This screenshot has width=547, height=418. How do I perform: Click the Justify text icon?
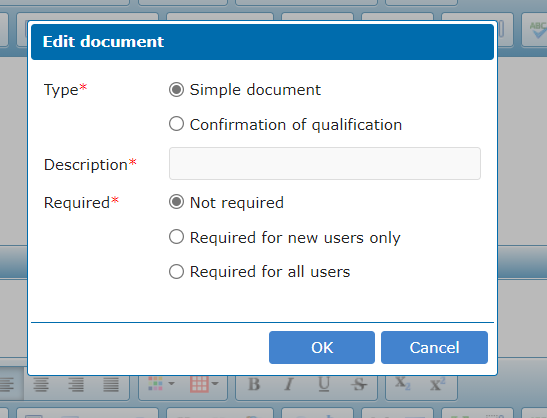pyautogui.click(x=111, y=384)
